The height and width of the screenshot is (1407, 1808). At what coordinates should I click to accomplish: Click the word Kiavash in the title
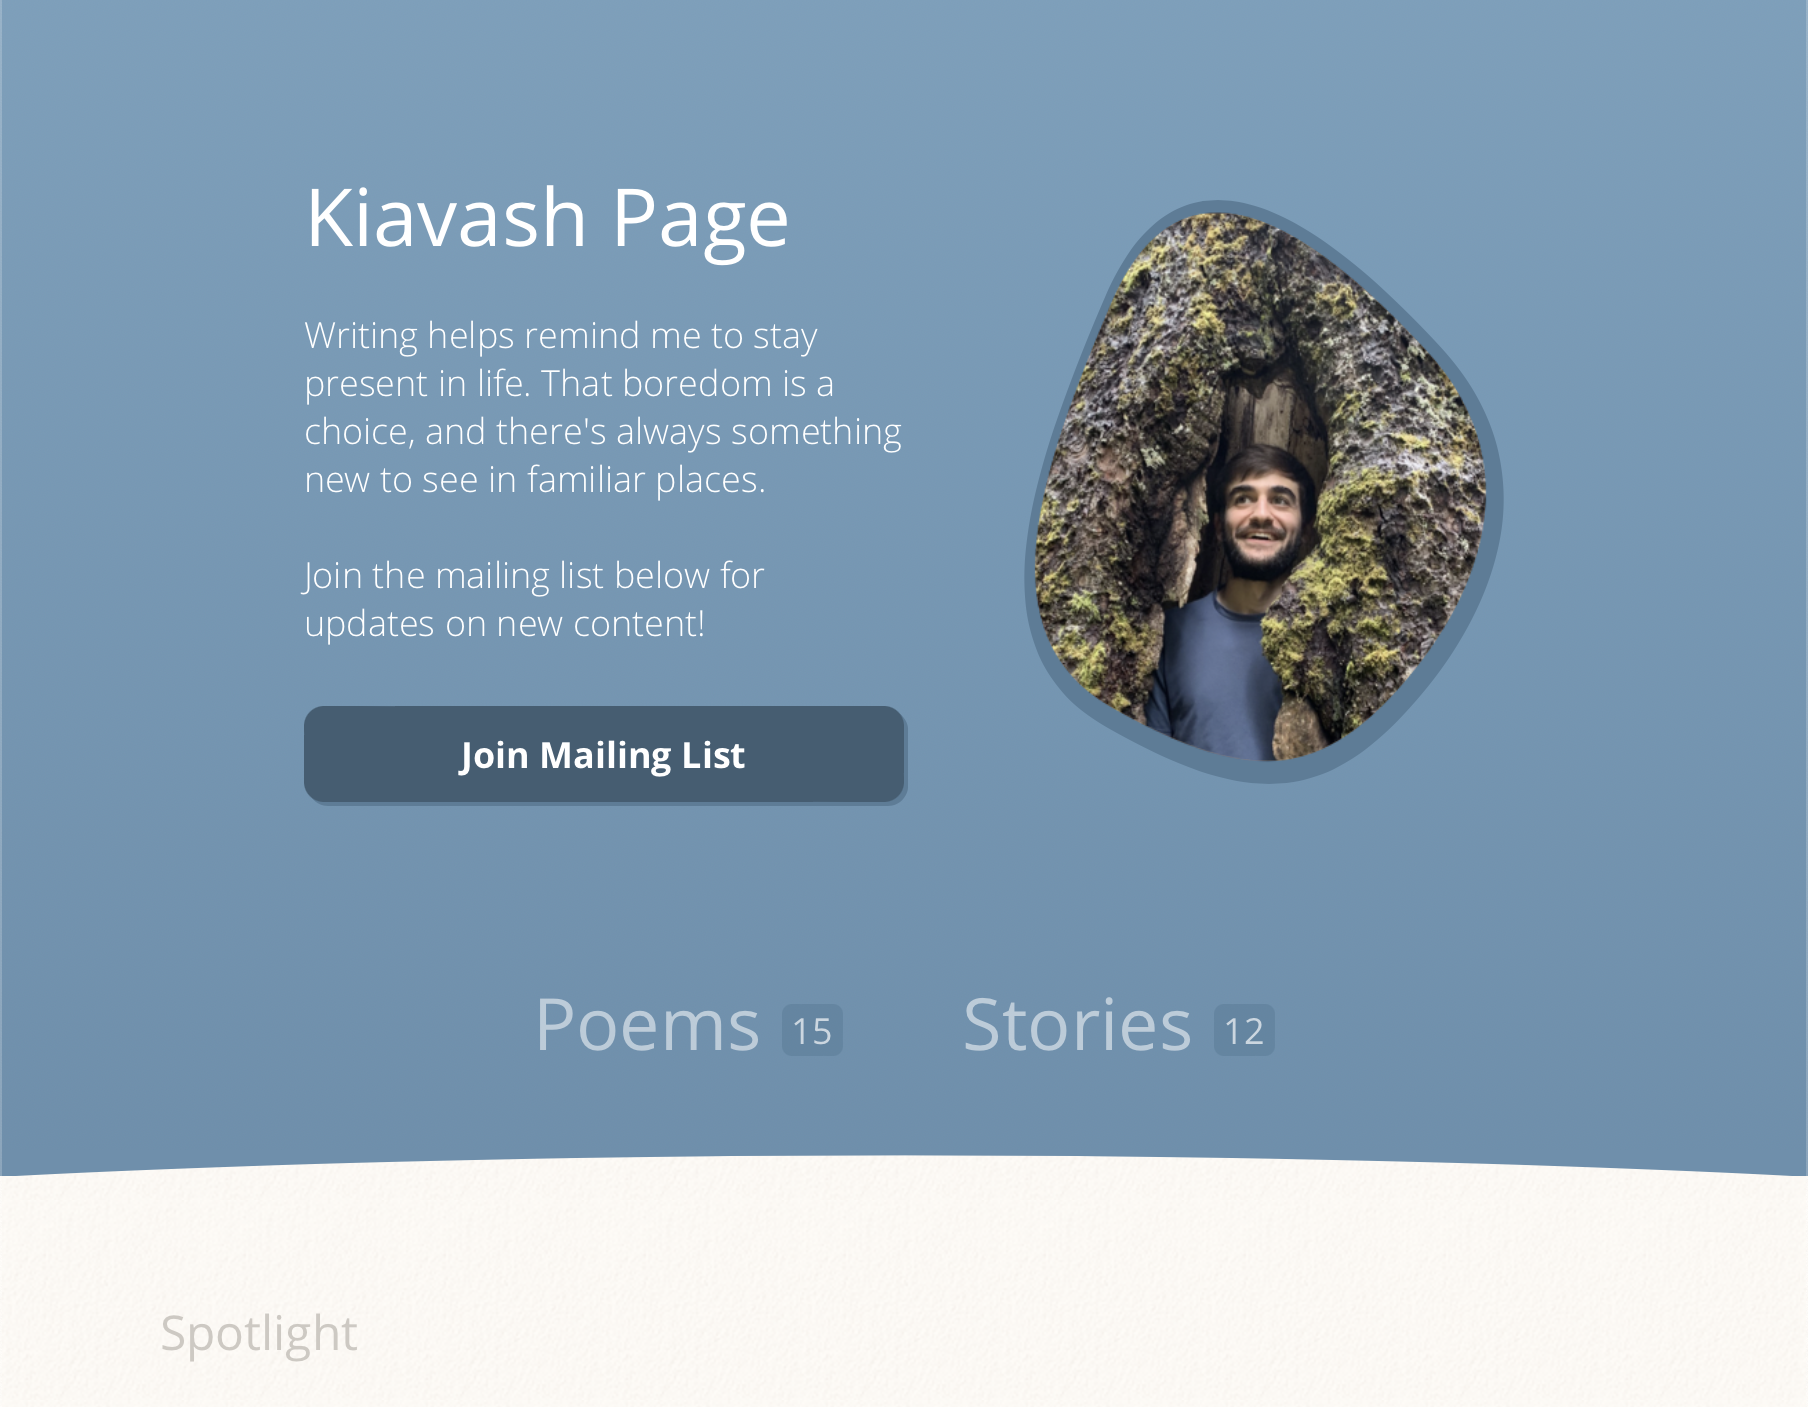pyautogui.click(x=446, y=219)
